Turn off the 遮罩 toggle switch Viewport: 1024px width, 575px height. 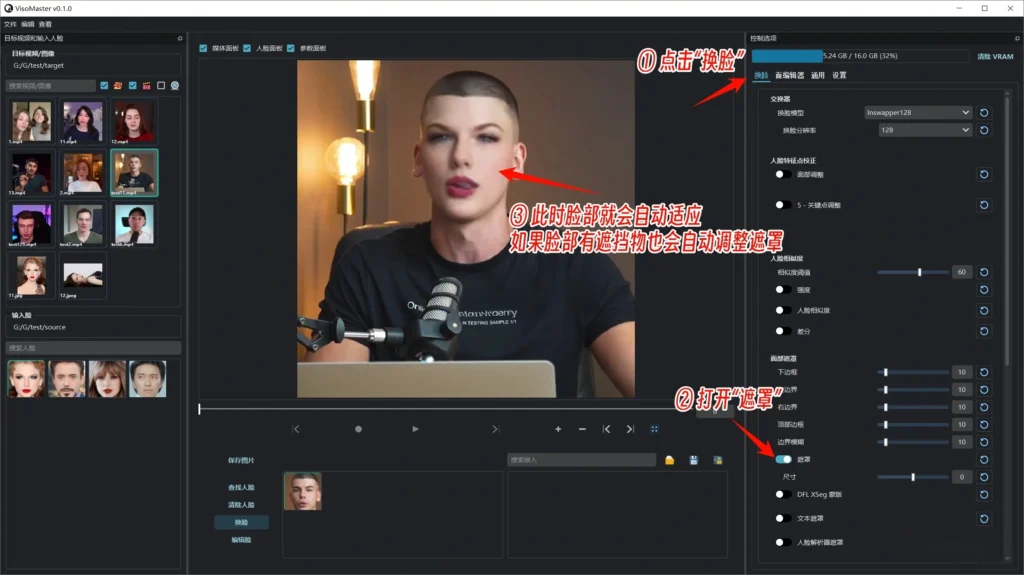tap(783, 459)
